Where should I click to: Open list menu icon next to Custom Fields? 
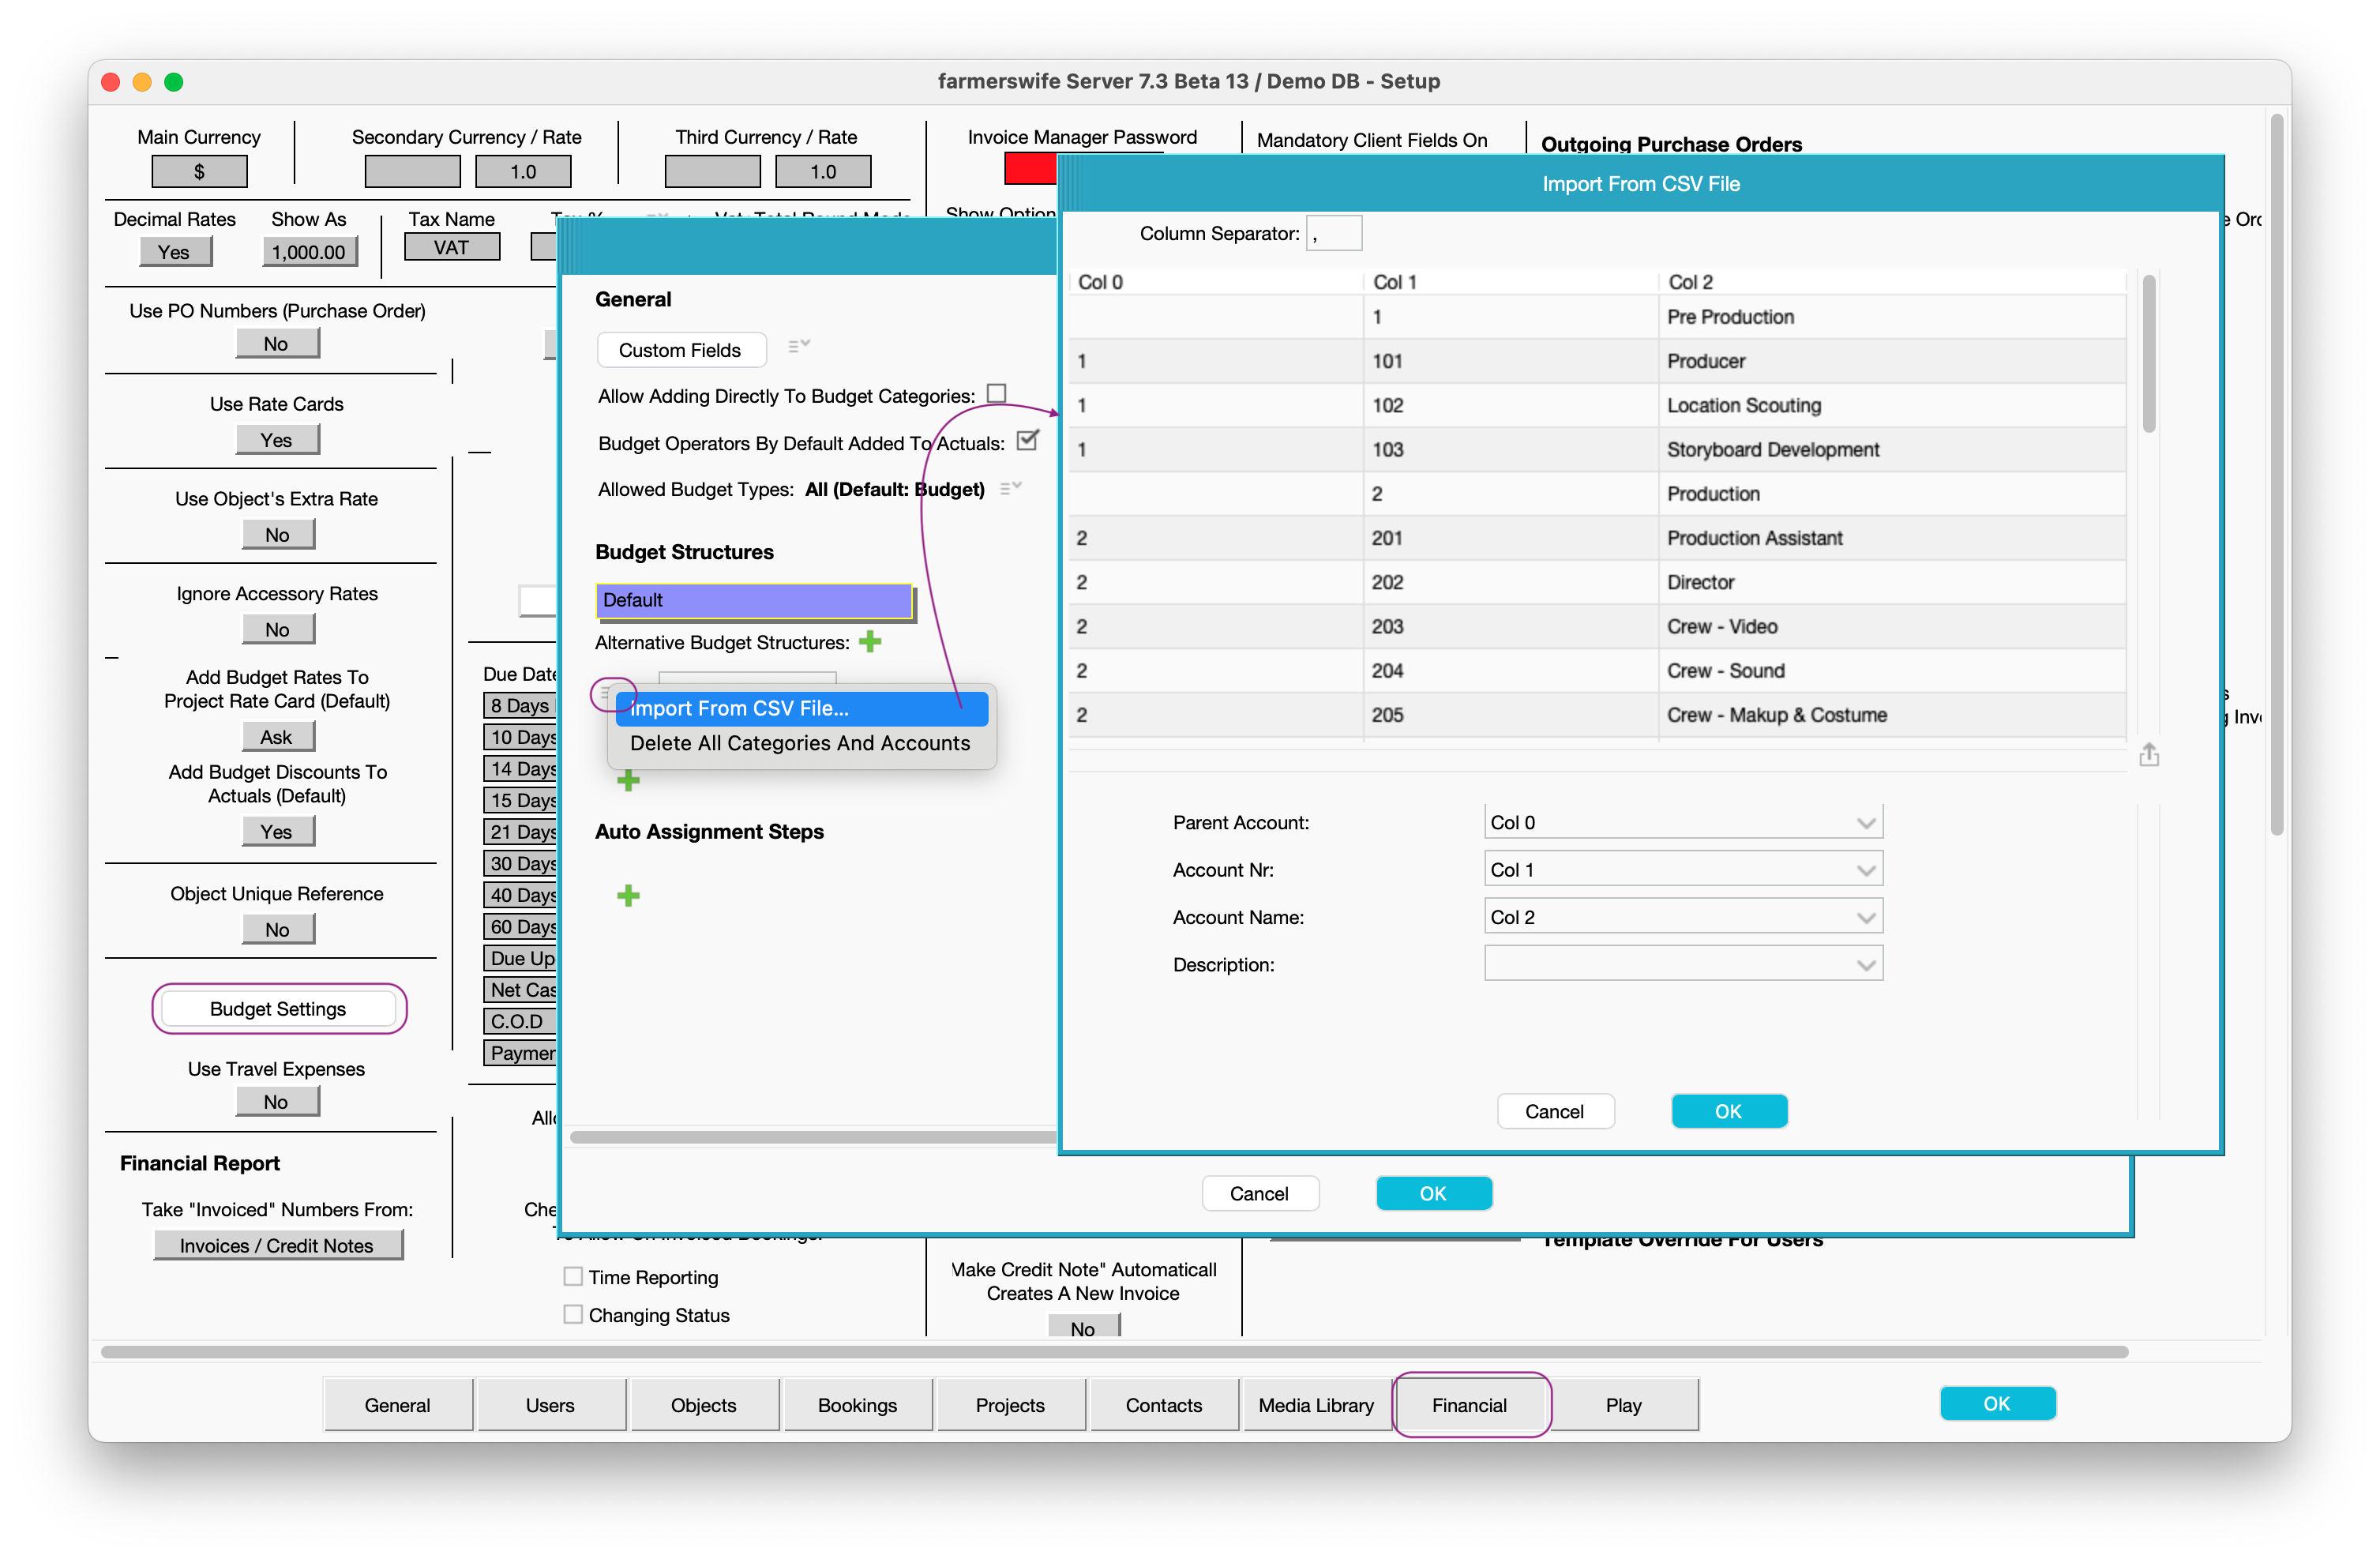[x=798, y=347]
